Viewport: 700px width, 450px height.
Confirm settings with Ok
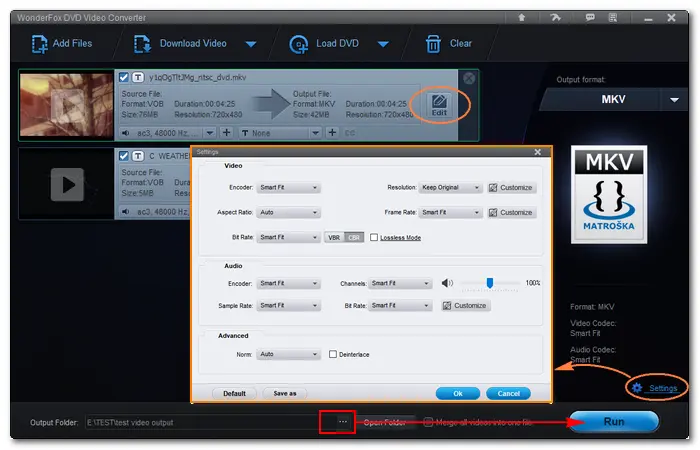tap(458, 394)
